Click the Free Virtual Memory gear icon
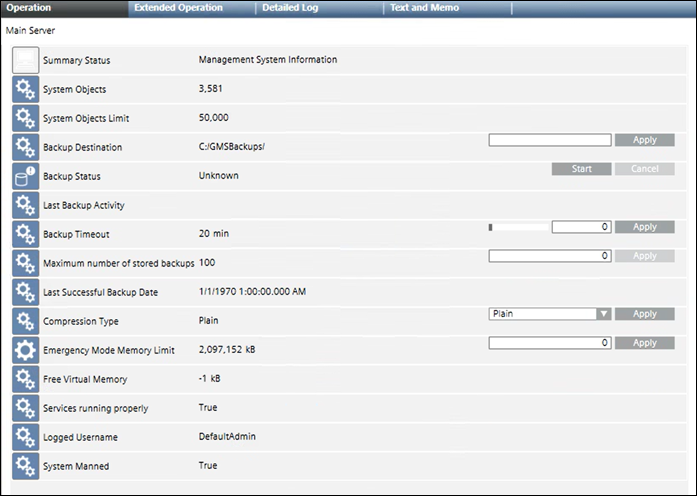 click(x=25, y=379)
